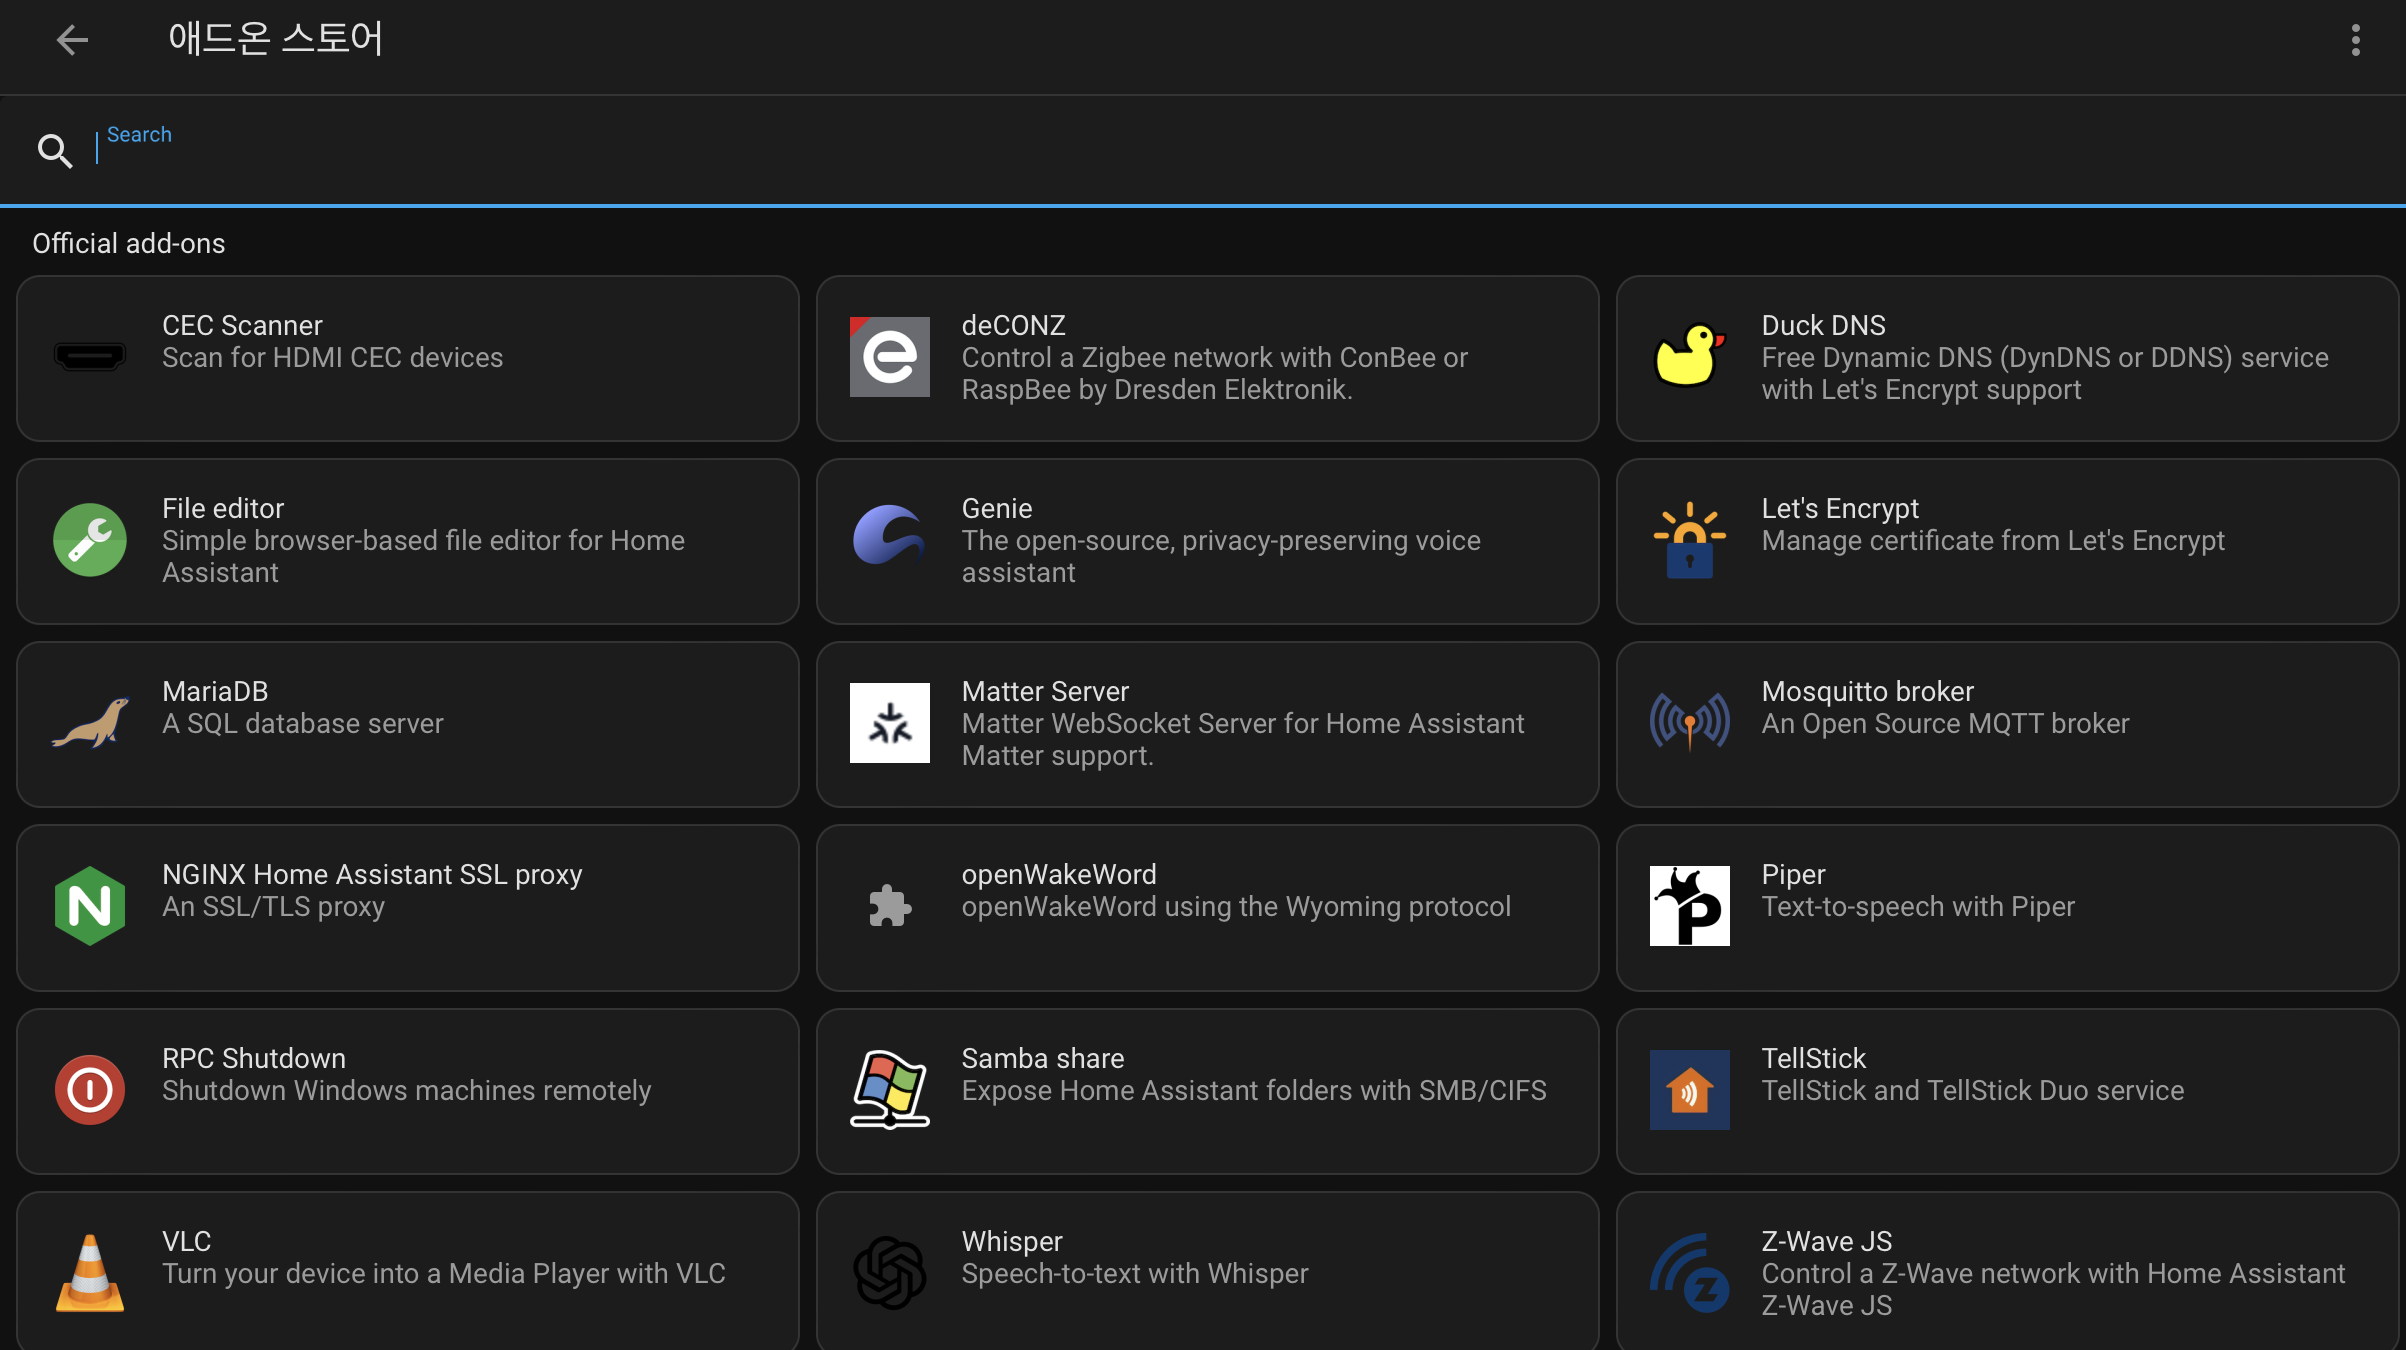Open the three-dot overflow menu
The image size is (2406, 1350).
point(2355,40)
